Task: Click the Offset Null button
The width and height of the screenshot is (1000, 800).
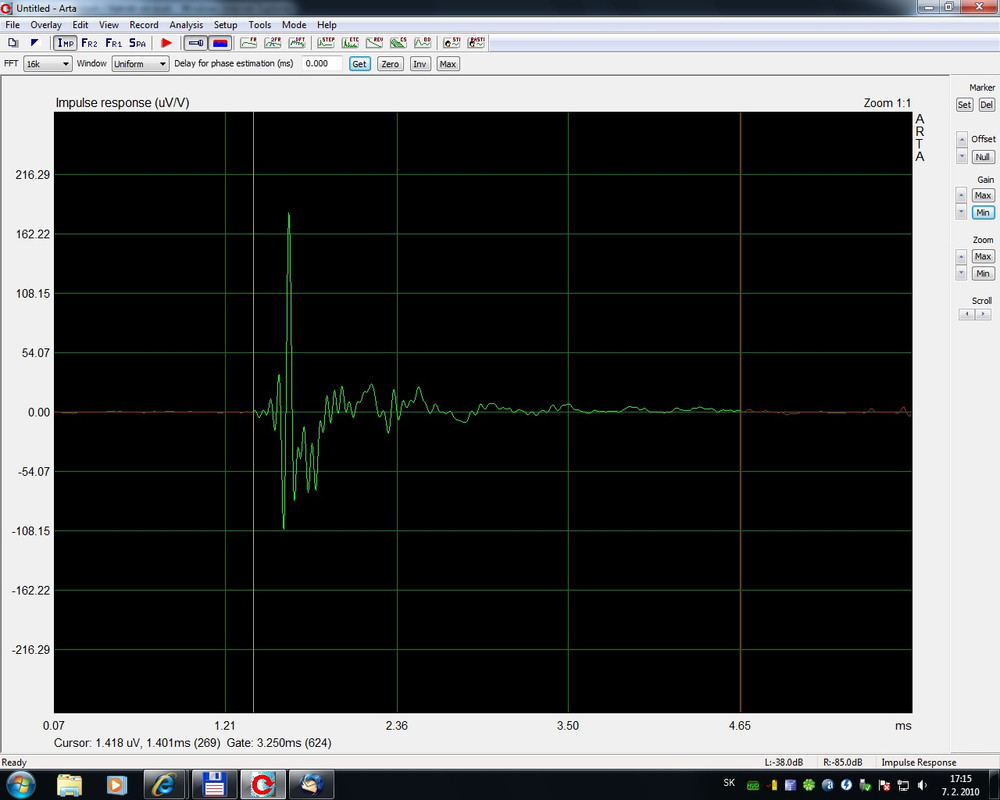Action: coord(983,157)
